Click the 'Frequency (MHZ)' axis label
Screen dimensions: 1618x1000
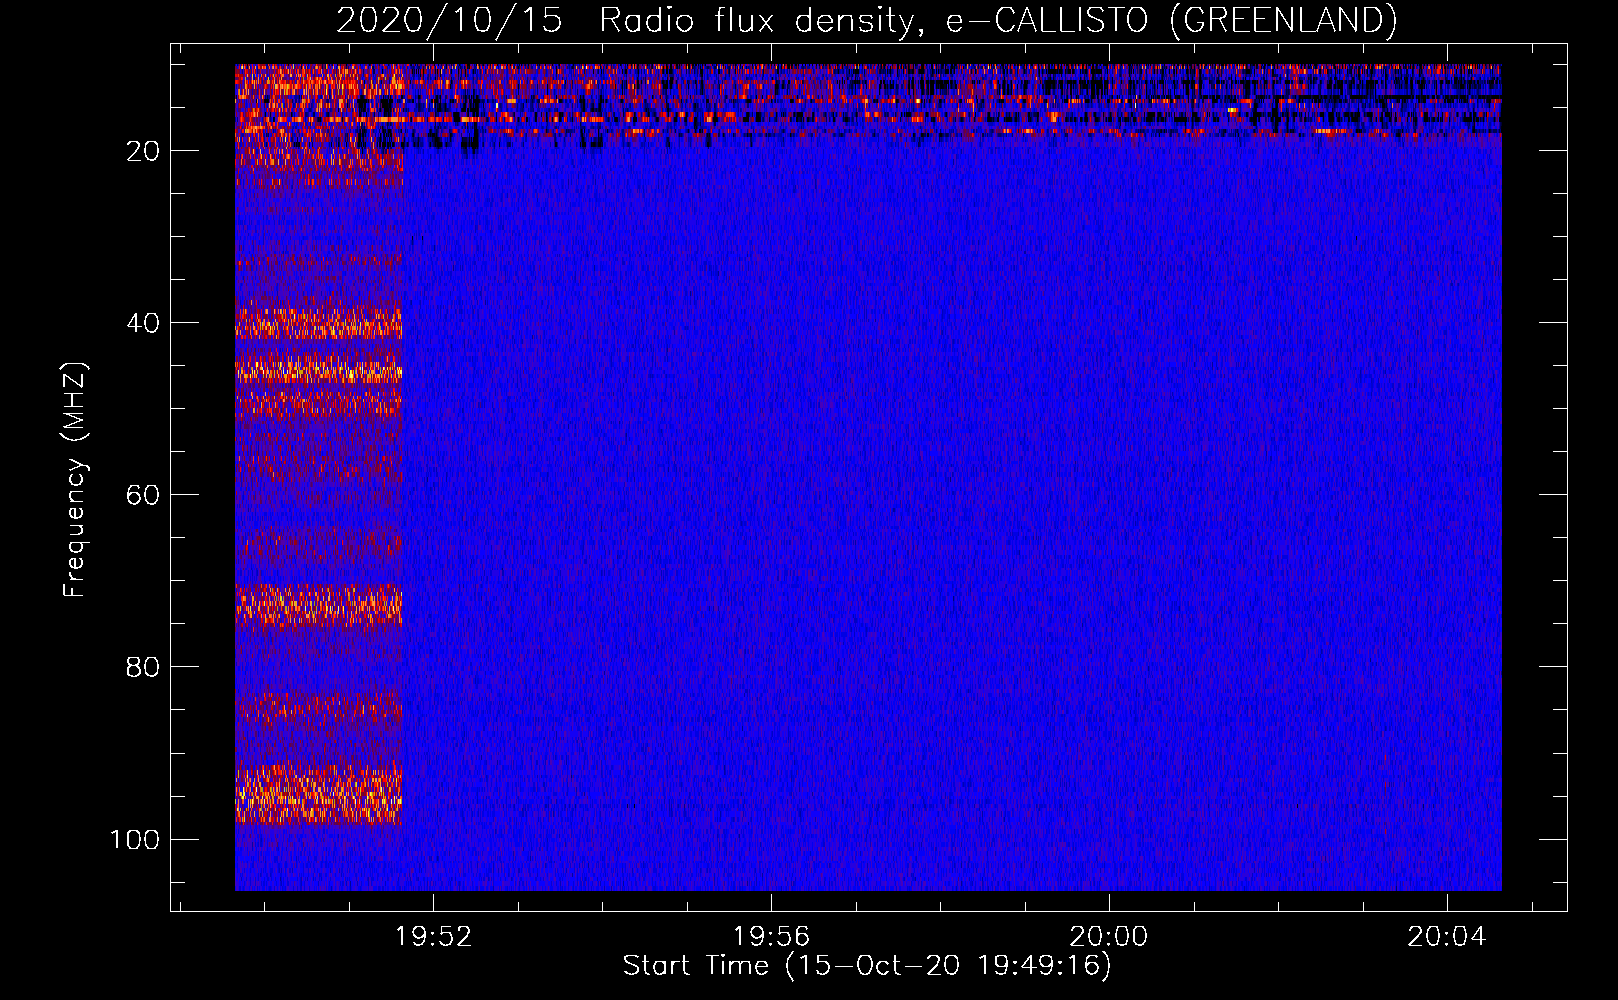[75, 480]
